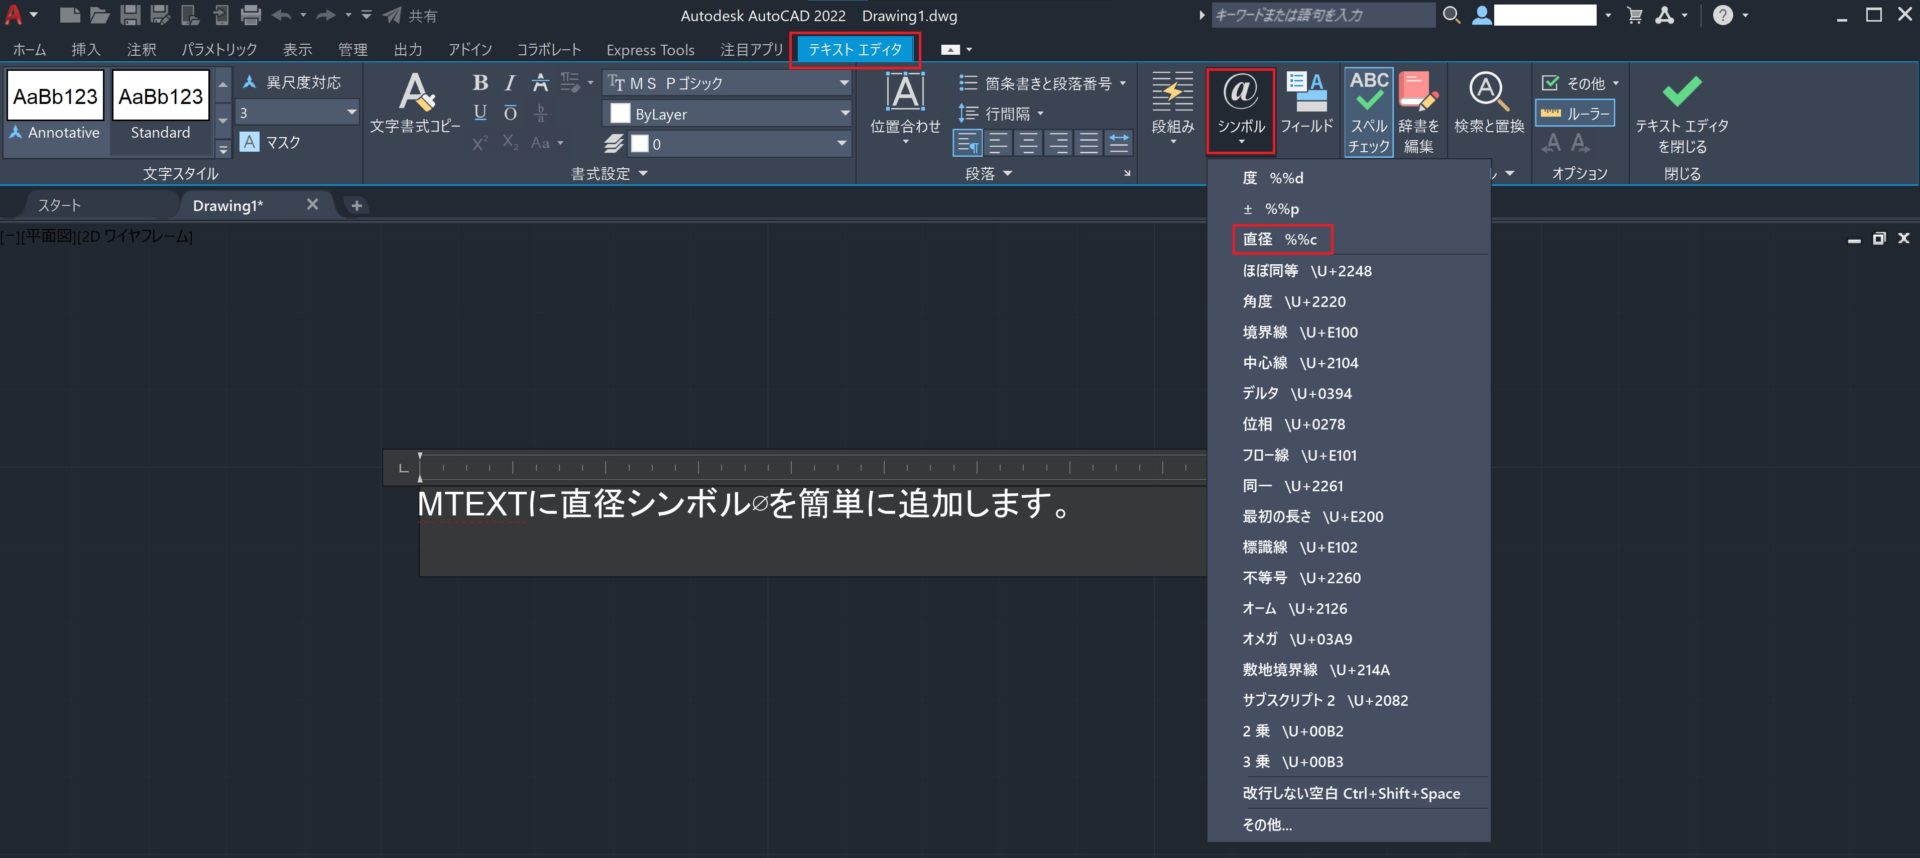Click the AutoCAD application menu logo
1920x858 pixels.
click(14, 15)
